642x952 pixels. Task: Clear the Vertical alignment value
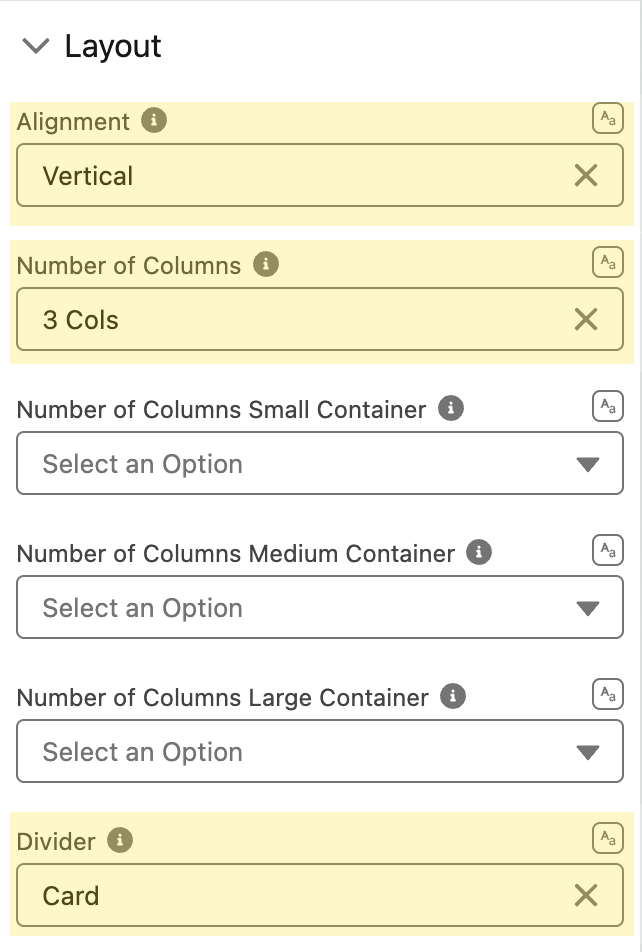(x=586, y=175)
